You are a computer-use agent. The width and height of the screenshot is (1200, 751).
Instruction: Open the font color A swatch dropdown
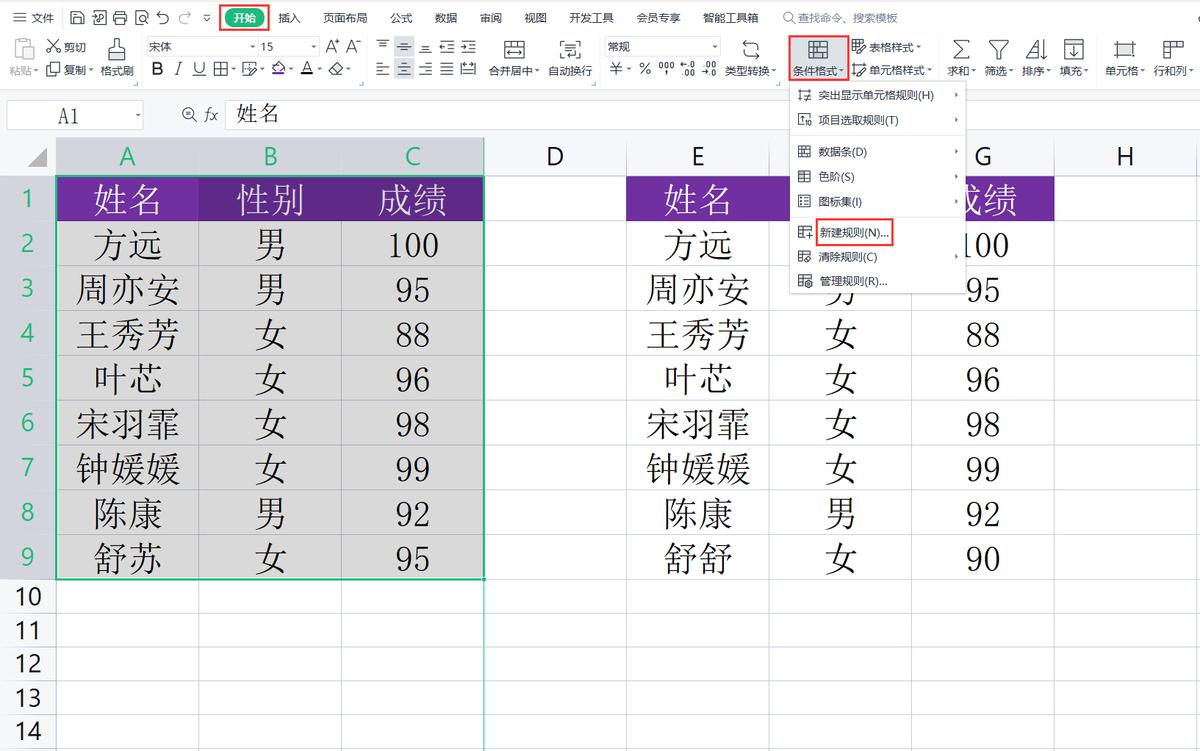coord(315,68)
